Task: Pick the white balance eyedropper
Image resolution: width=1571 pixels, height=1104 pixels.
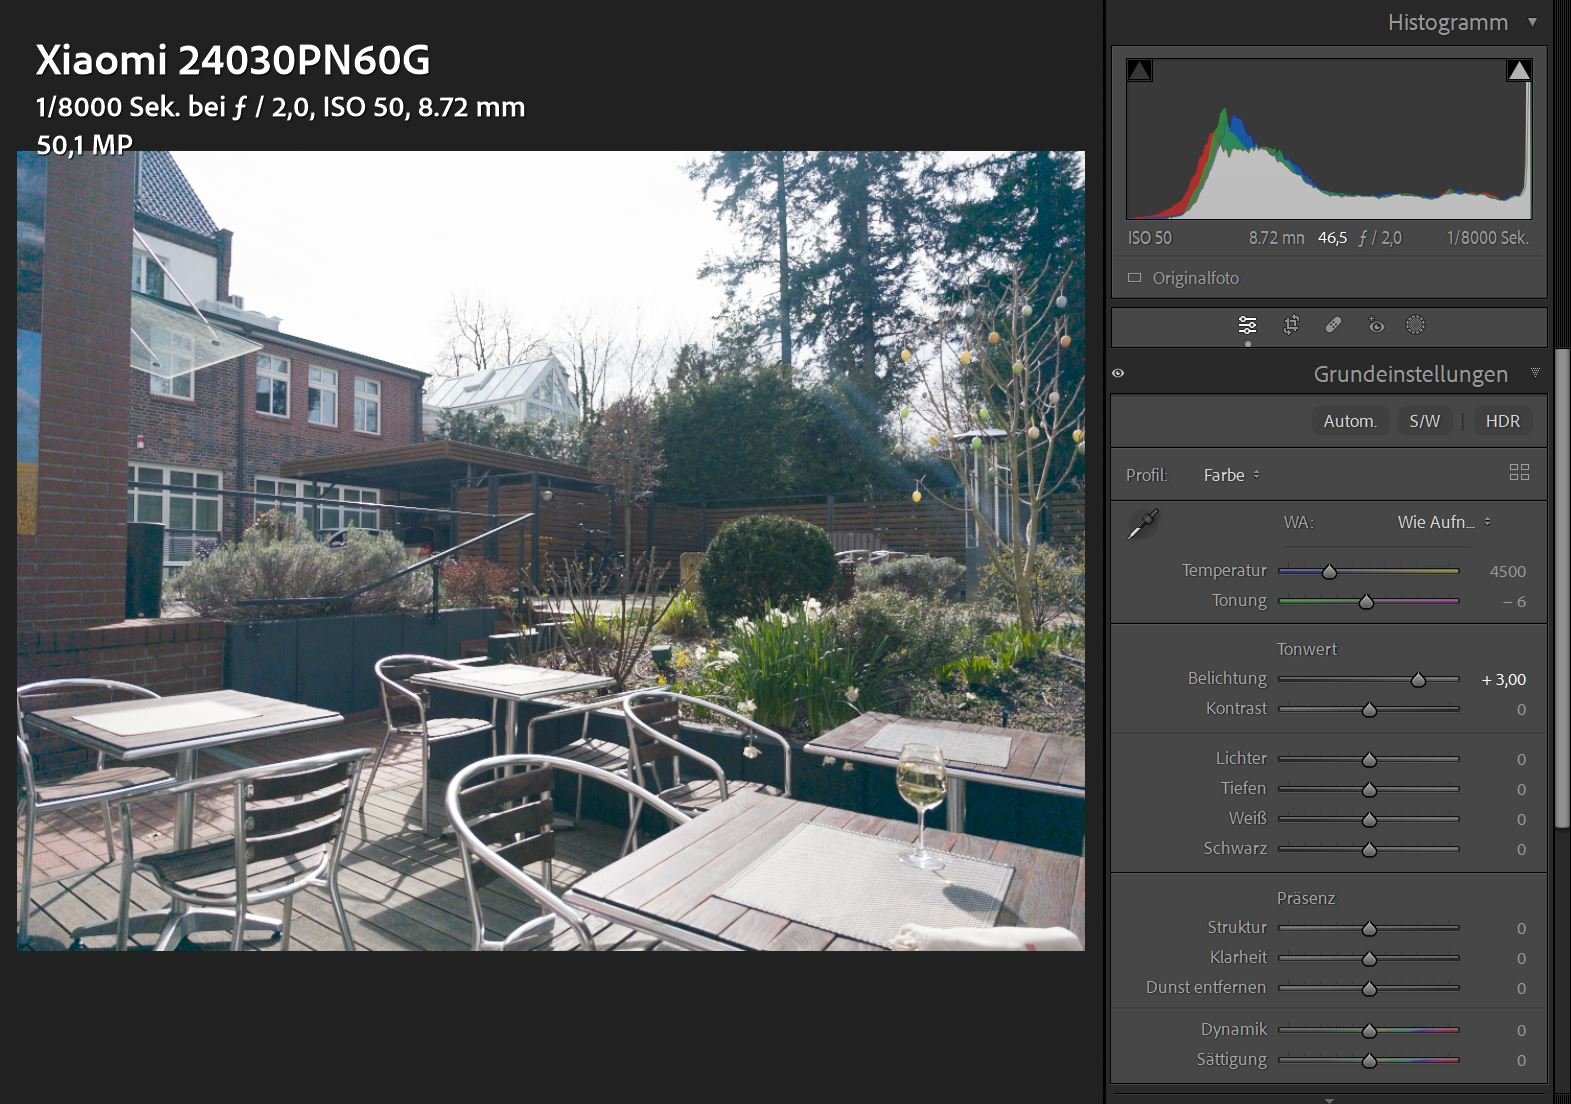Action: click(x=1142, y=523)
